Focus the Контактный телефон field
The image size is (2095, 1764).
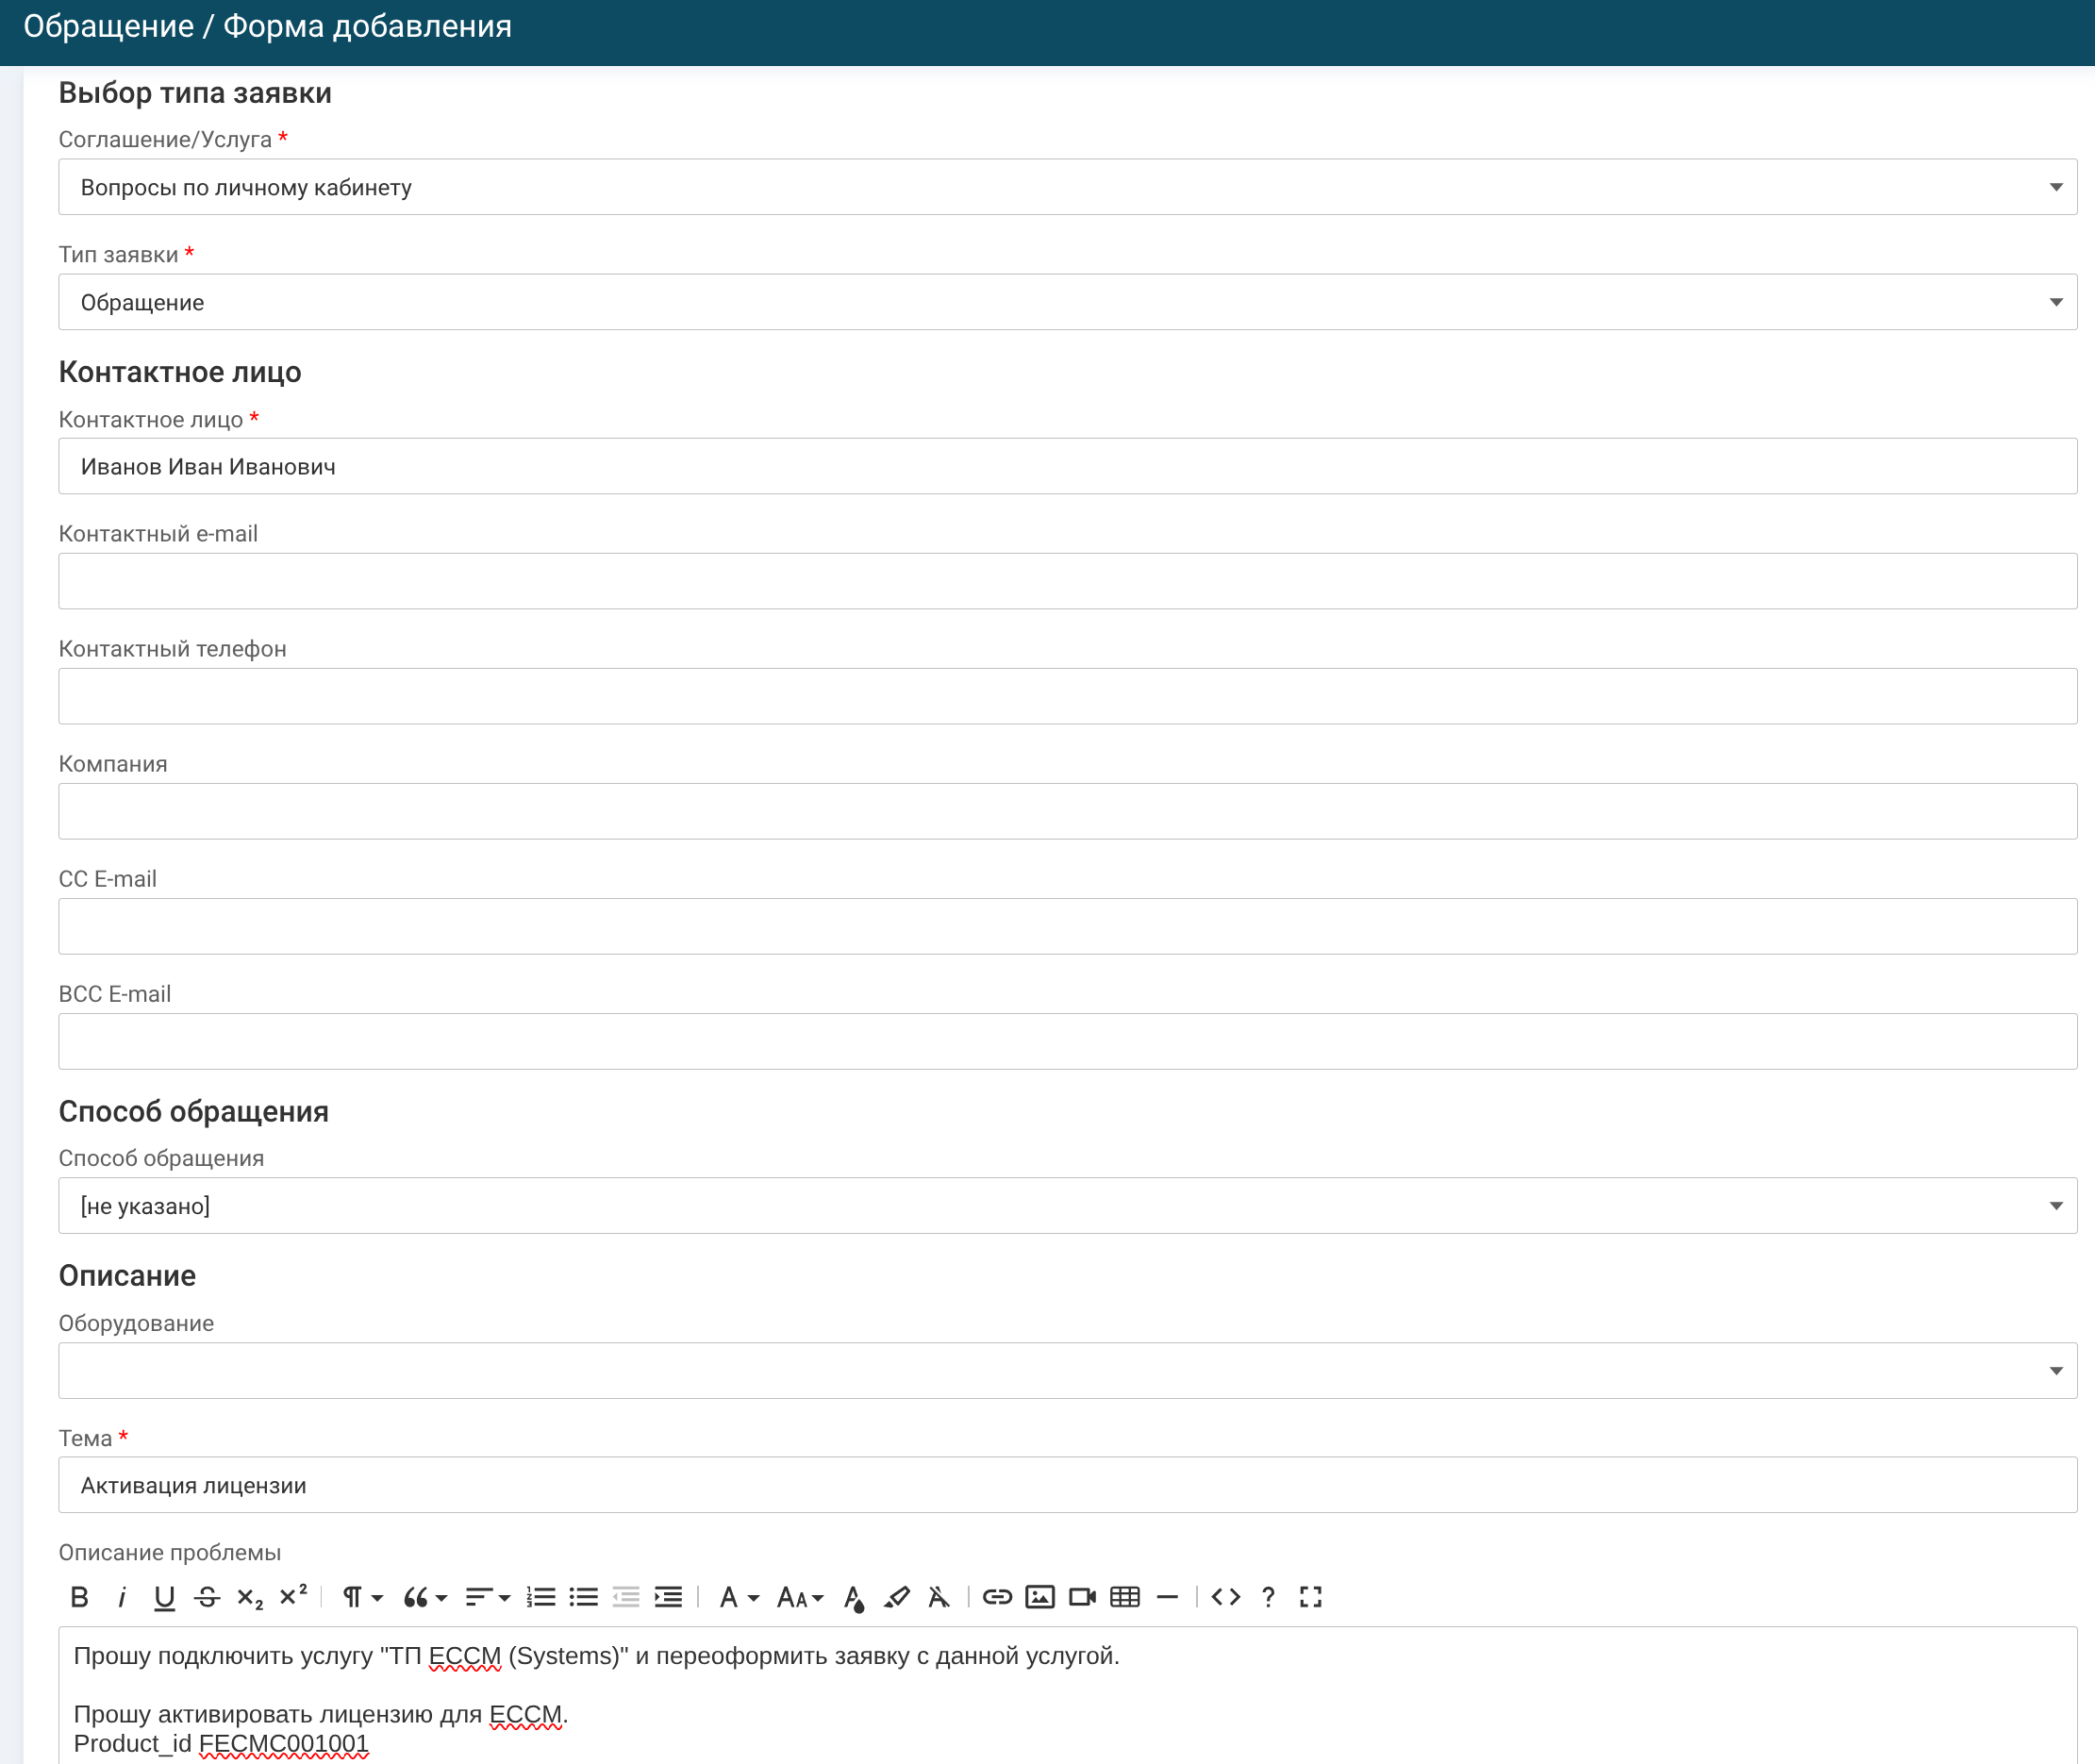[x=1067, y=696]
